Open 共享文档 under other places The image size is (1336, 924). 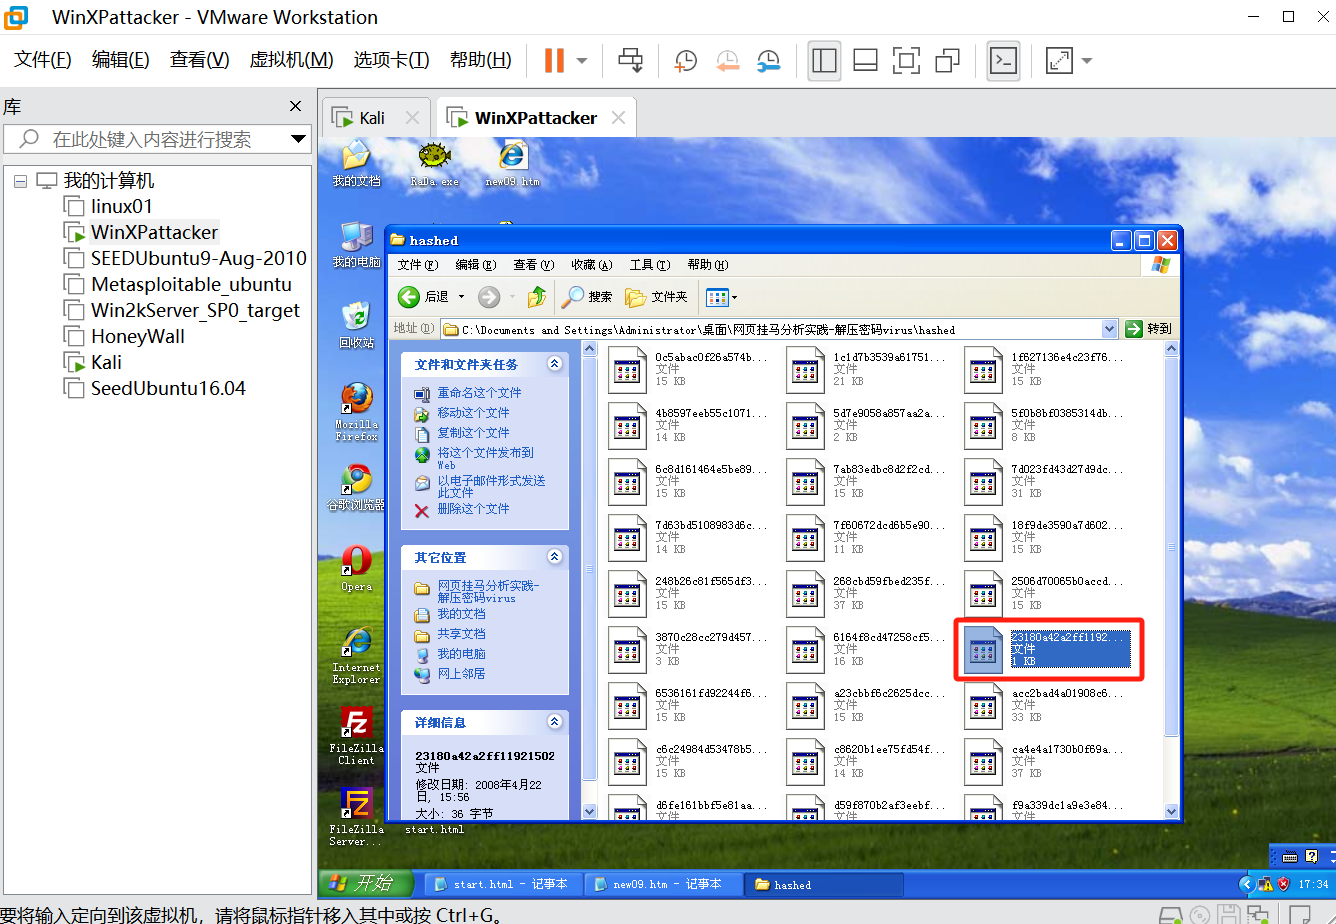click(461, 634)
